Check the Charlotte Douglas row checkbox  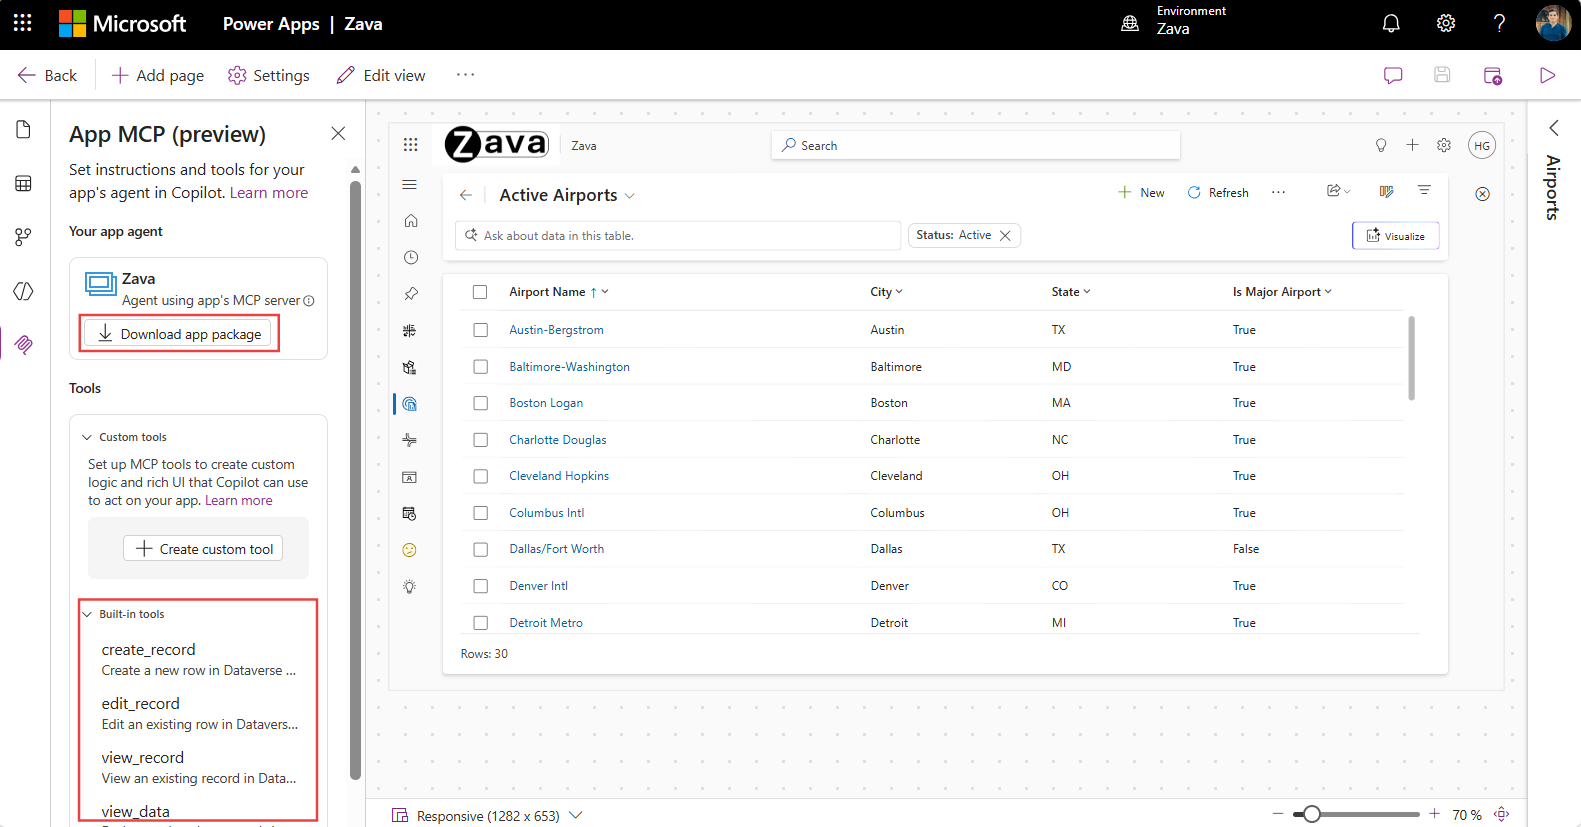pos(480,440)
